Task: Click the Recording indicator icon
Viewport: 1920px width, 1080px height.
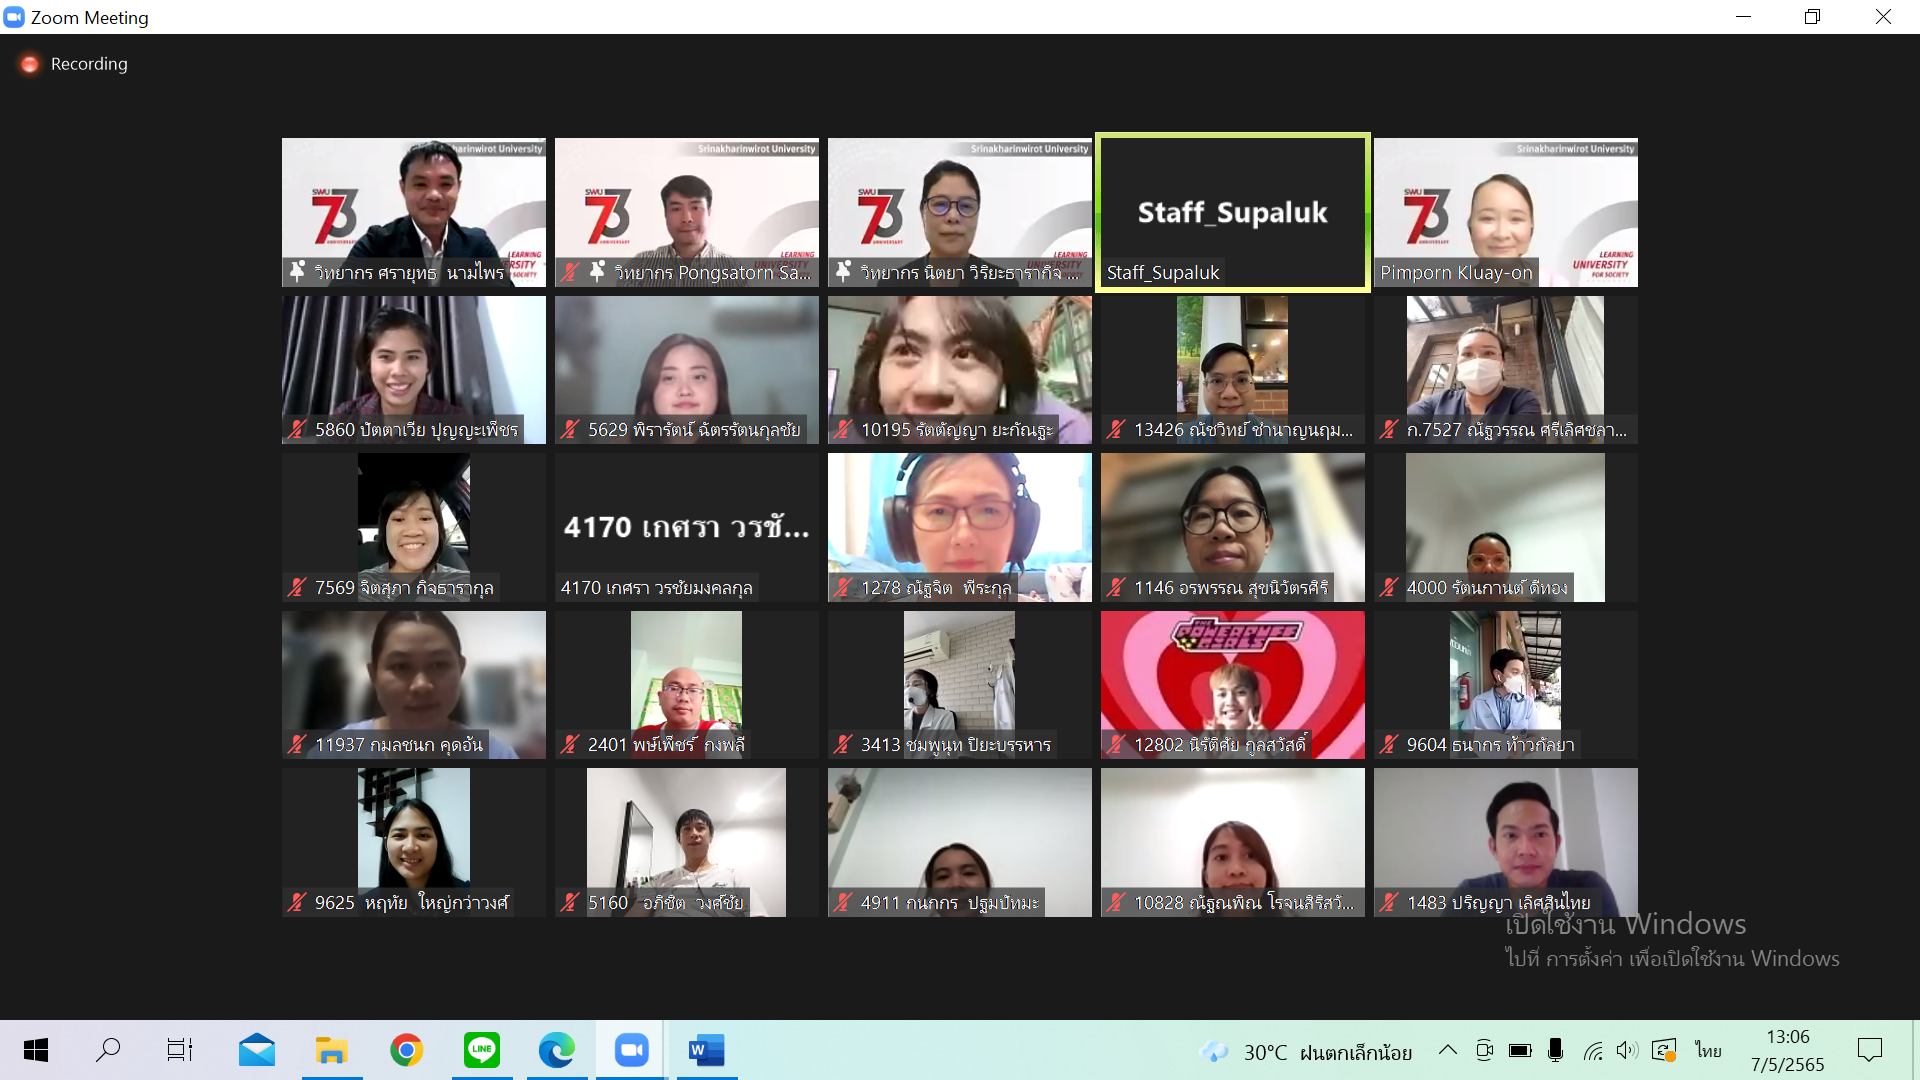Action: [30, 64]
